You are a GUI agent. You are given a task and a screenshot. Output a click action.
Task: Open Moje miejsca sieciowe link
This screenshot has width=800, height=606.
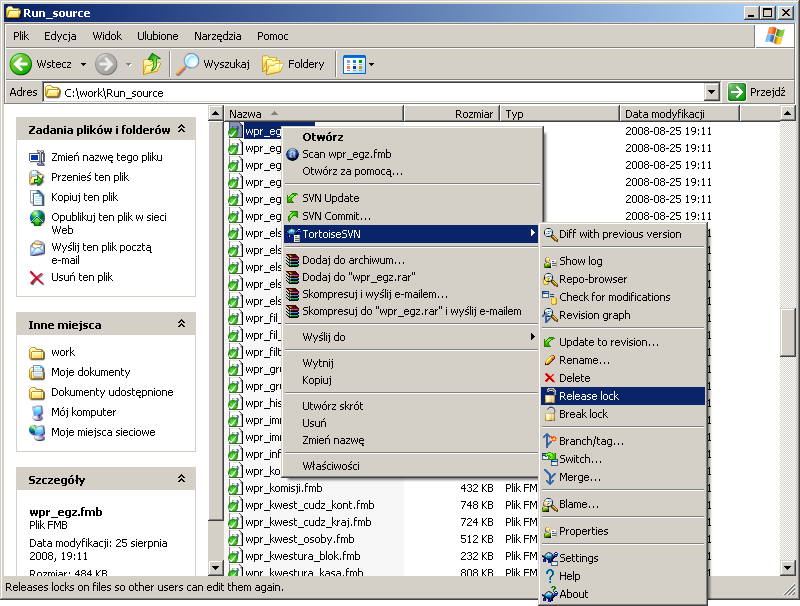(103, 432)
